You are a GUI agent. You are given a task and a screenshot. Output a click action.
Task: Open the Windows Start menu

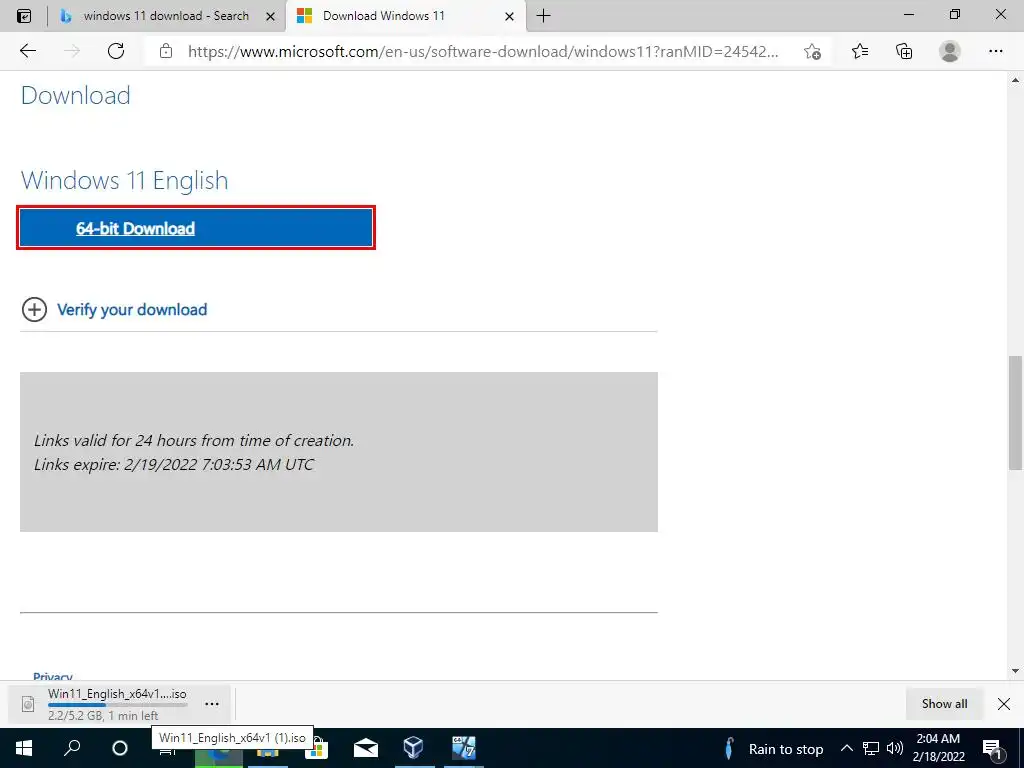coord(24,748)
